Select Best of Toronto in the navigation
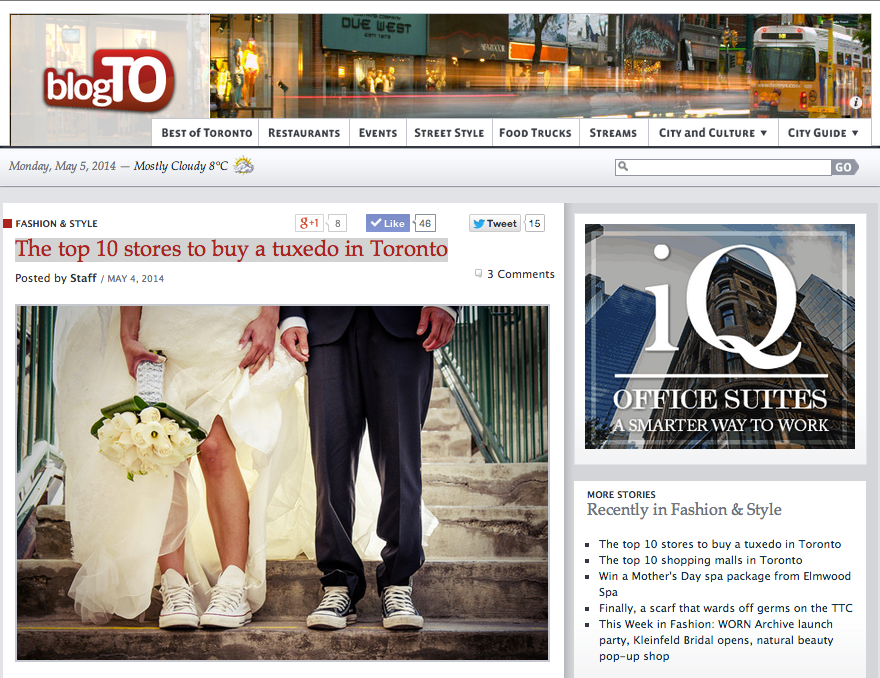Viewport: 880px width, 678px height. 205,131
